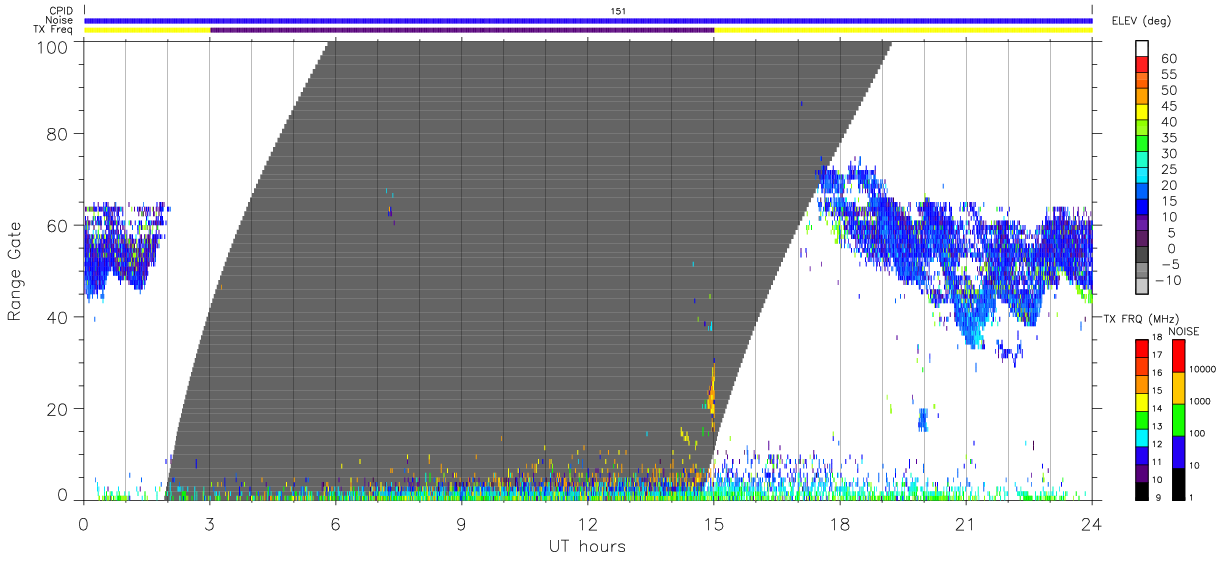Click the 1000 label on the NOISE scale
This screenshot has width=1228, height=567.
1202,401
